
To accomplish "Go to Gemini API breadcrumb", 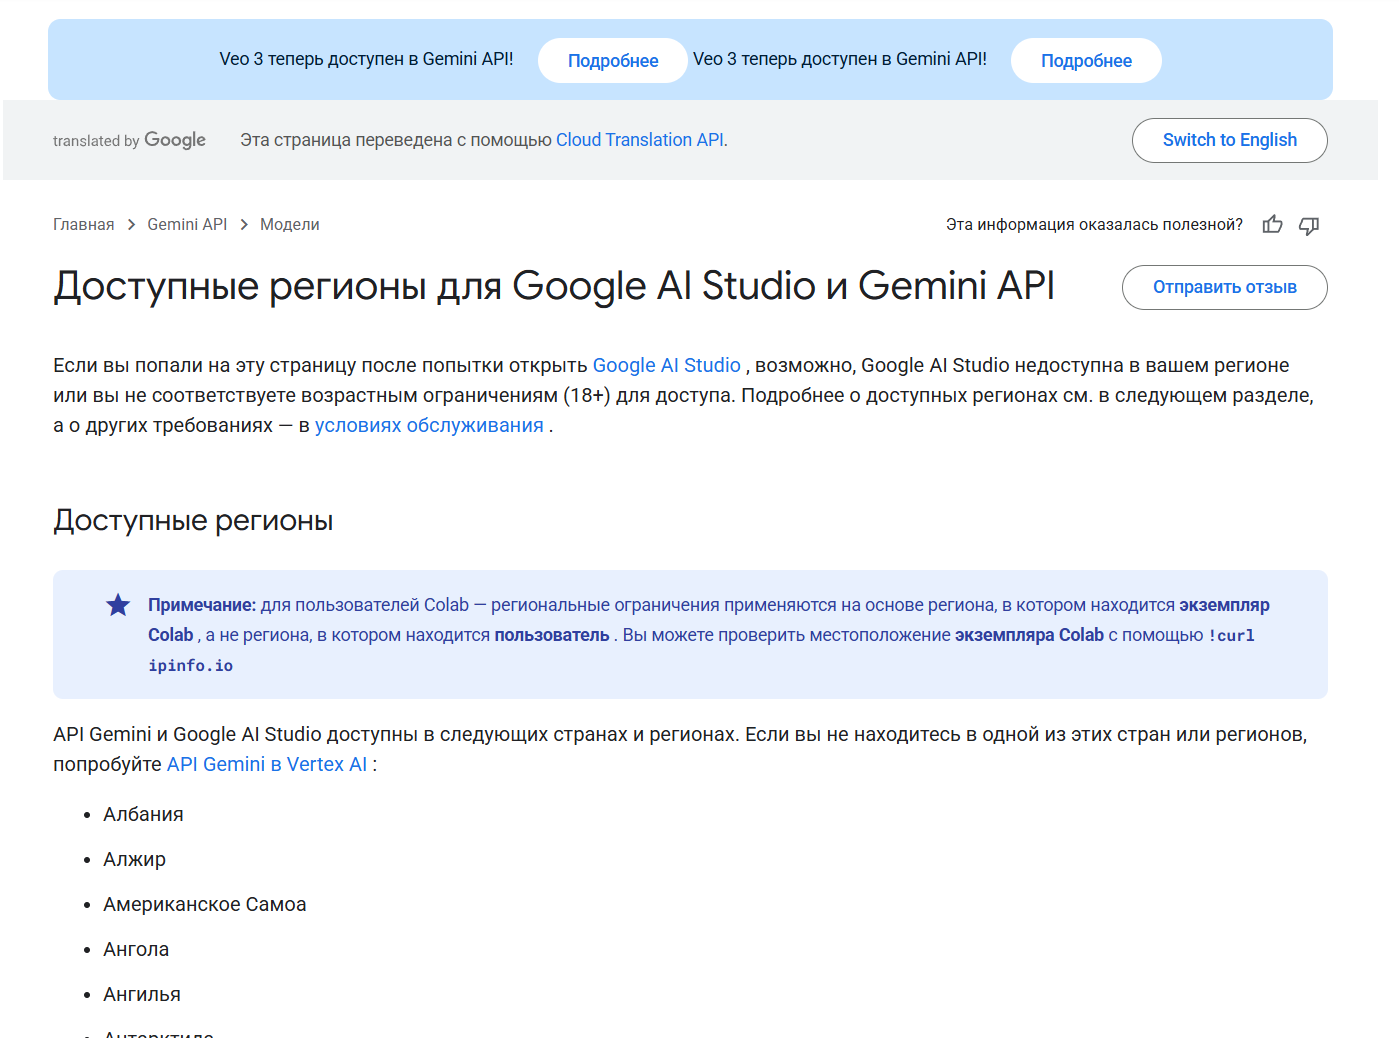I will tap(187, 225).
